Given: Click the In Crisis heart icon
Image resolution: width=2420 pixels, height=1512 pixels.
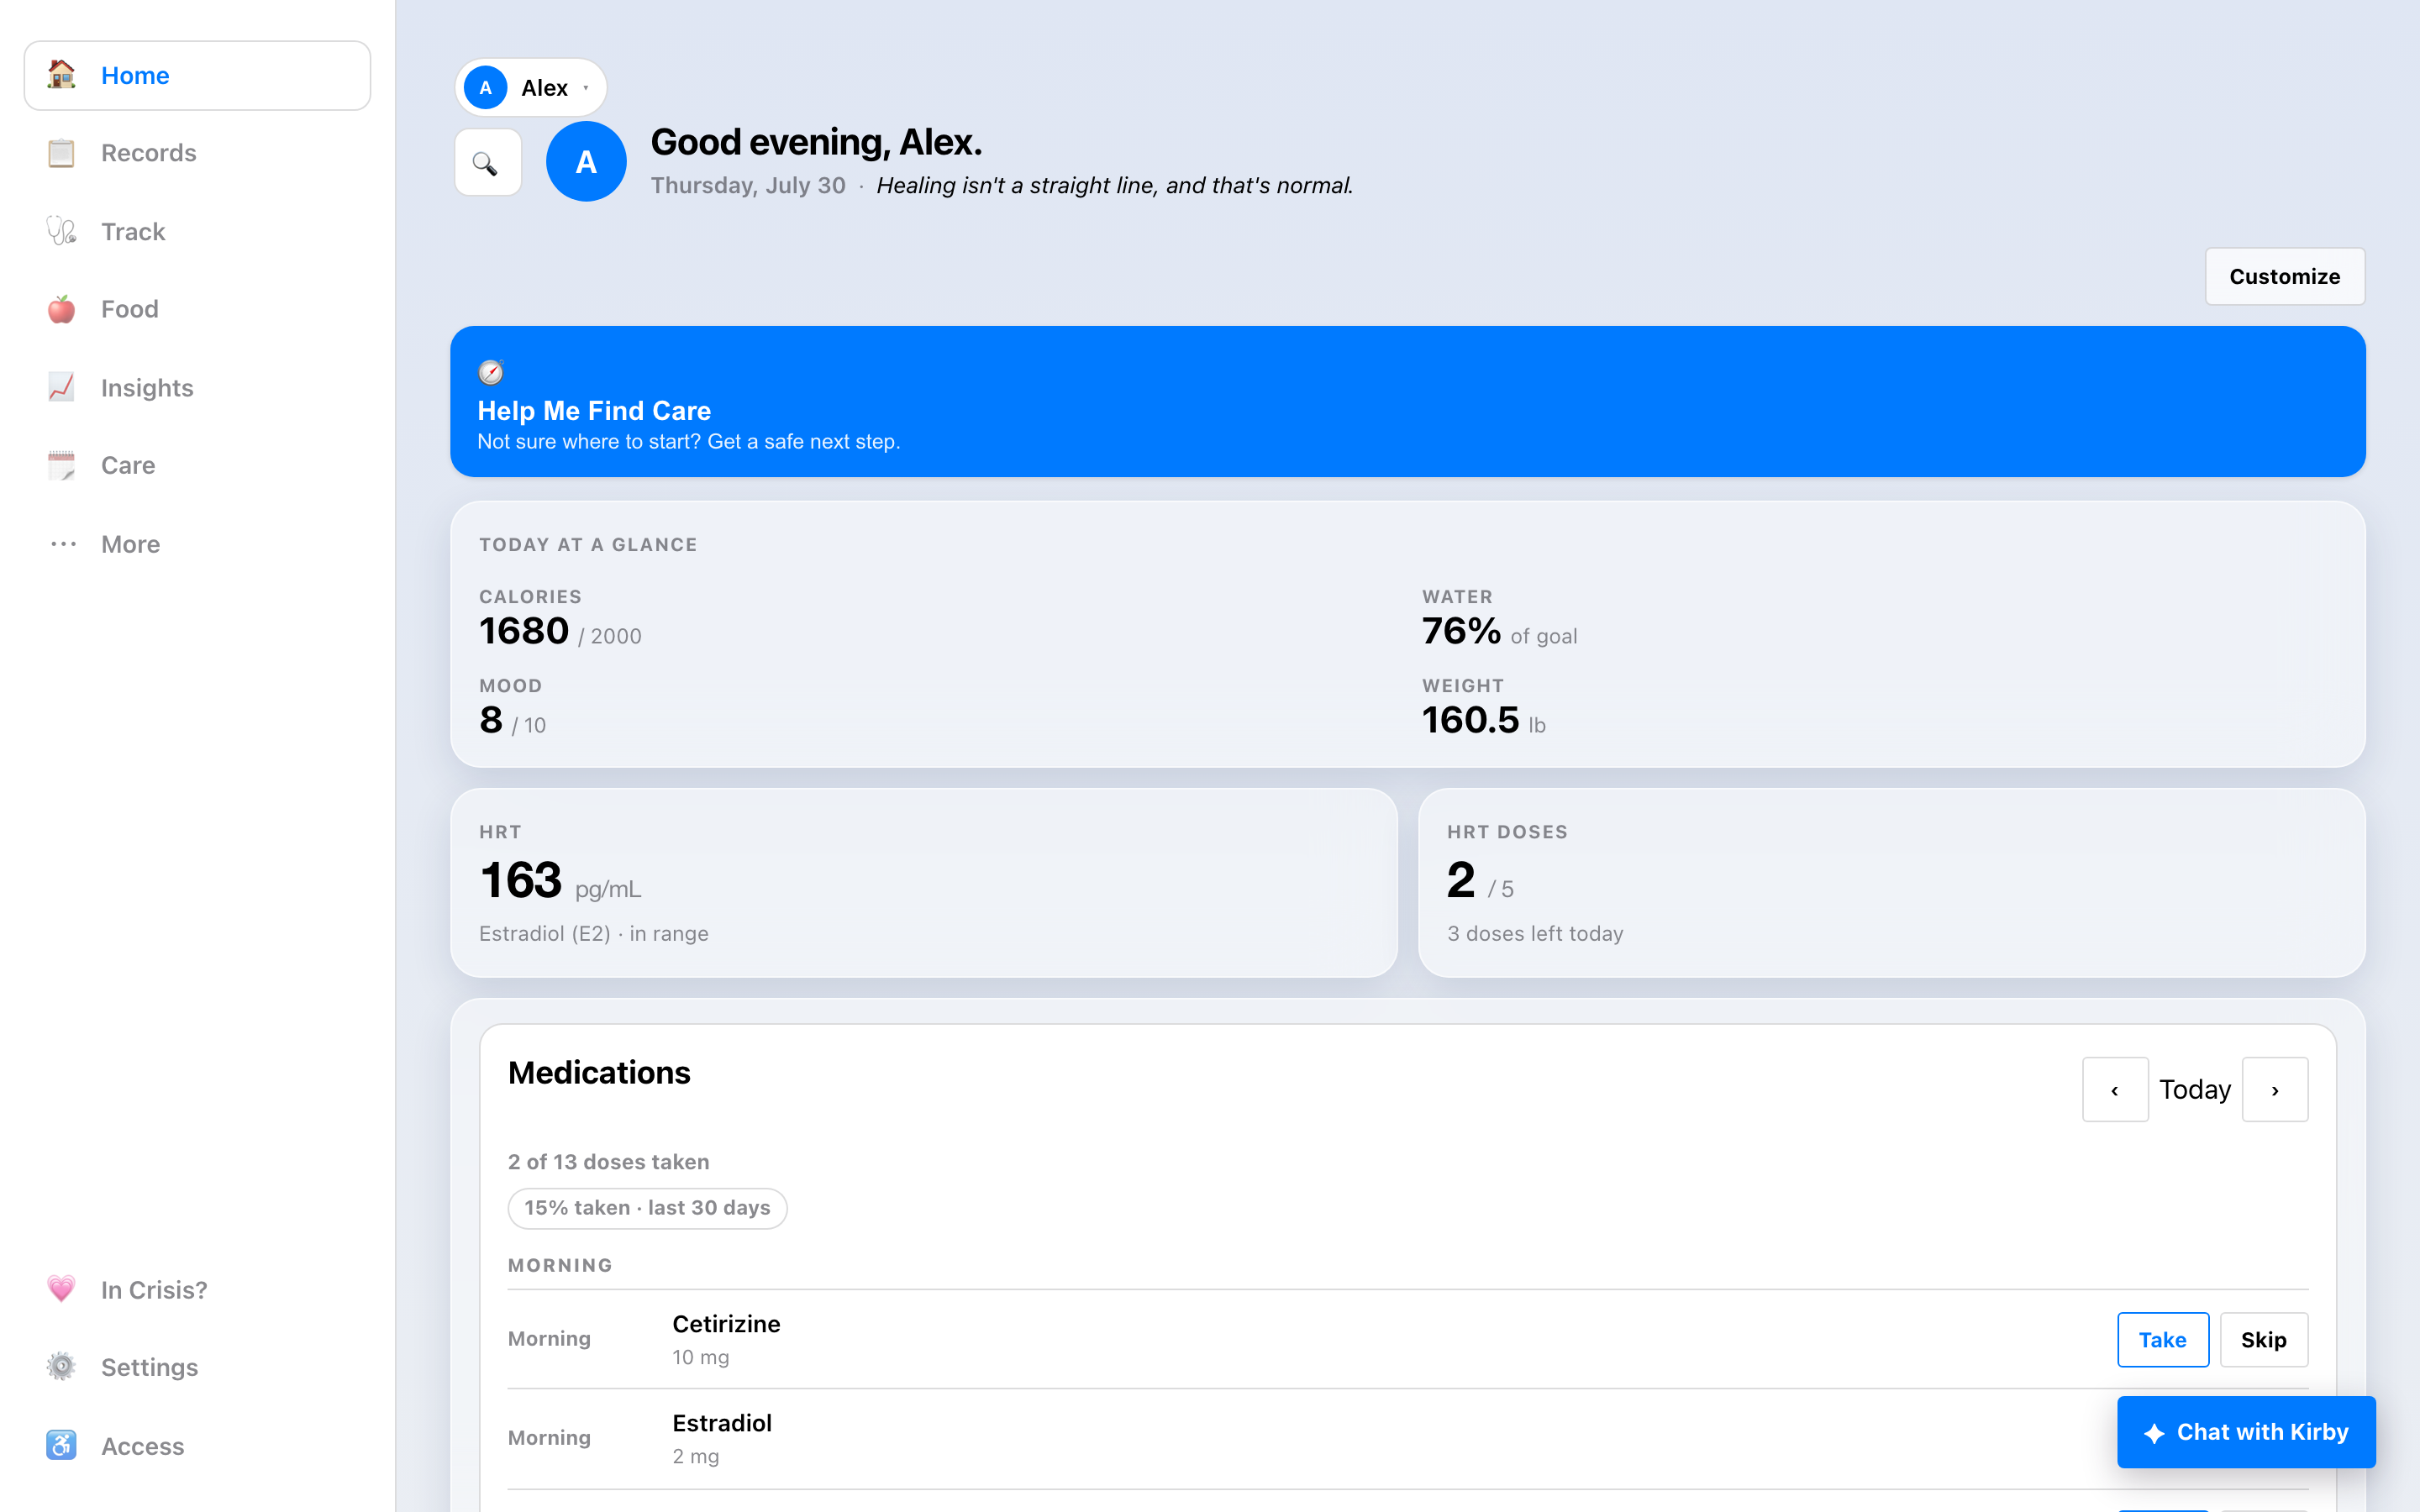Looking at the screenshot, I should click(x=61, y=1289).
